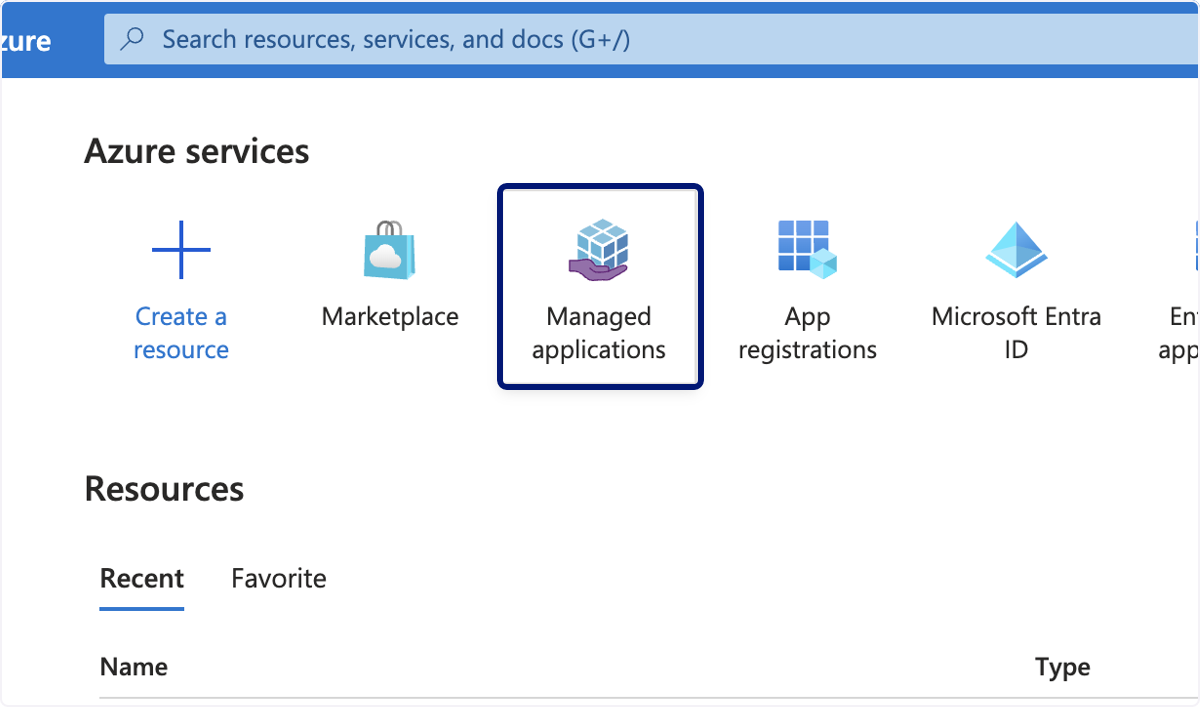Open the Managed applications cube icon

pos(598,250)
